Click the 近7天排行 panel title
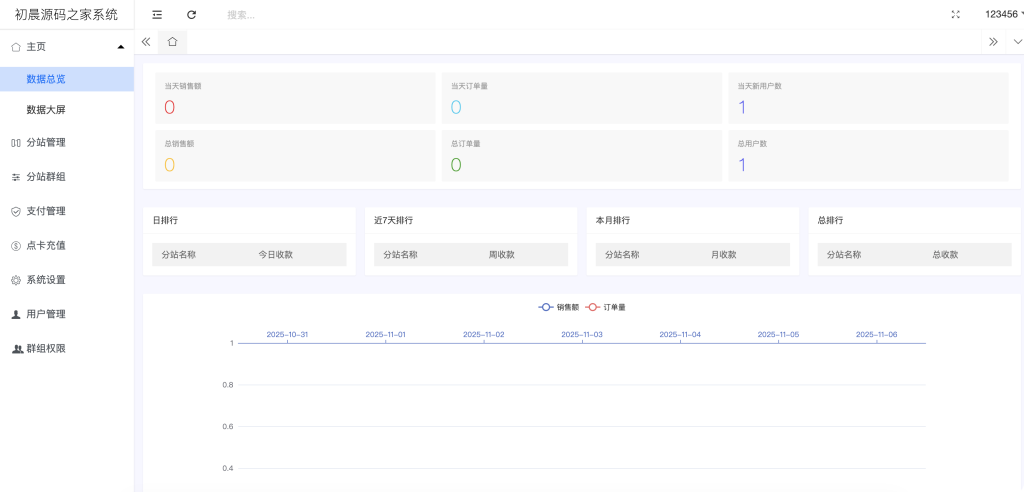The height and width of the screenshot is (492, 1024). [393, 221]
